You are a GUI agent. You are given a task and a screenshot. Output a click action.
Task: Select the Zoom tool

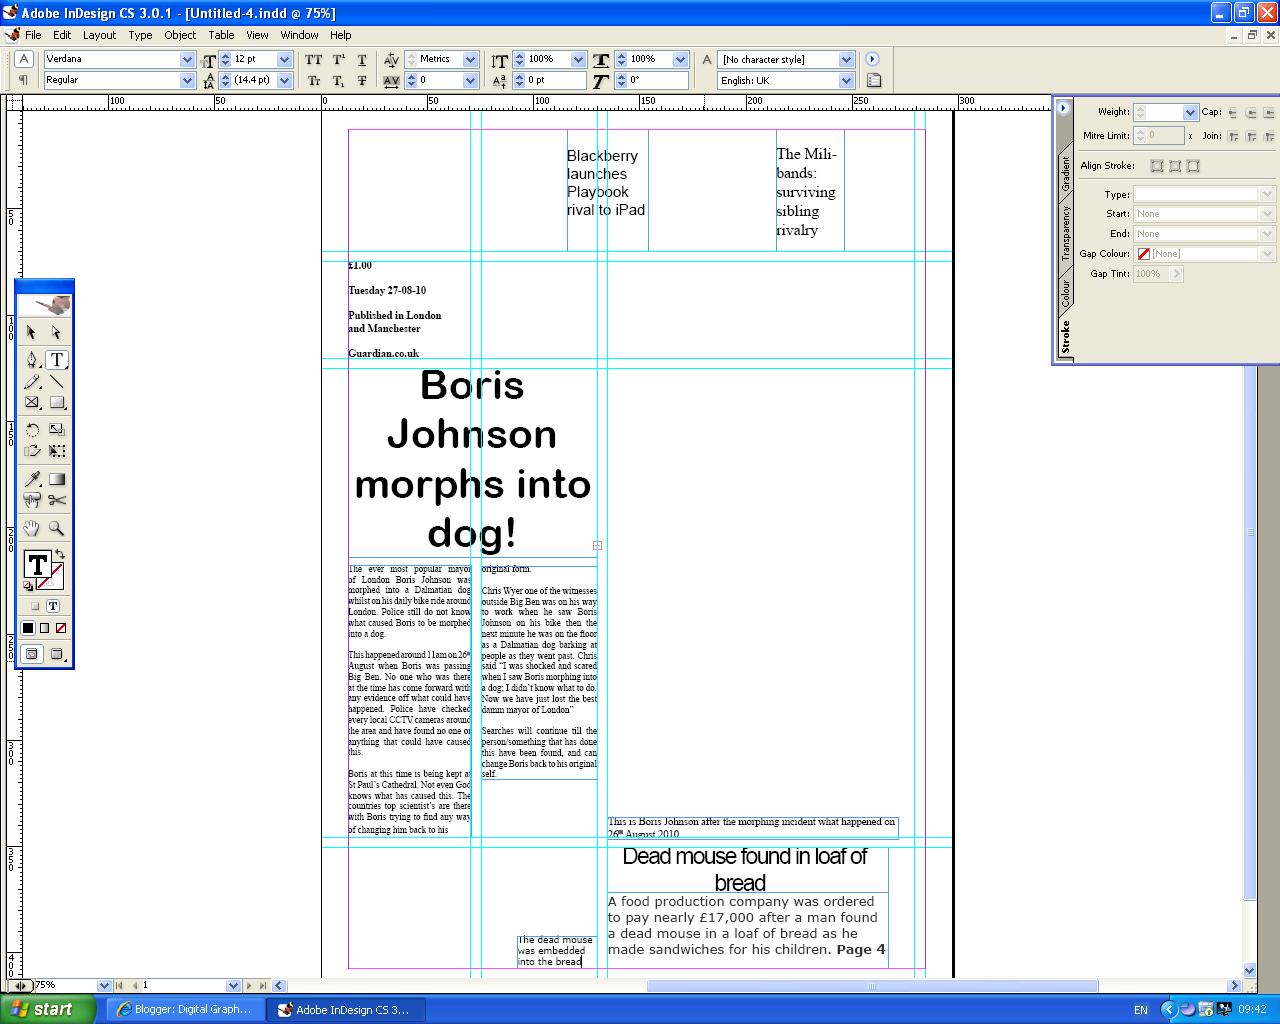click(x=57, y=528)
